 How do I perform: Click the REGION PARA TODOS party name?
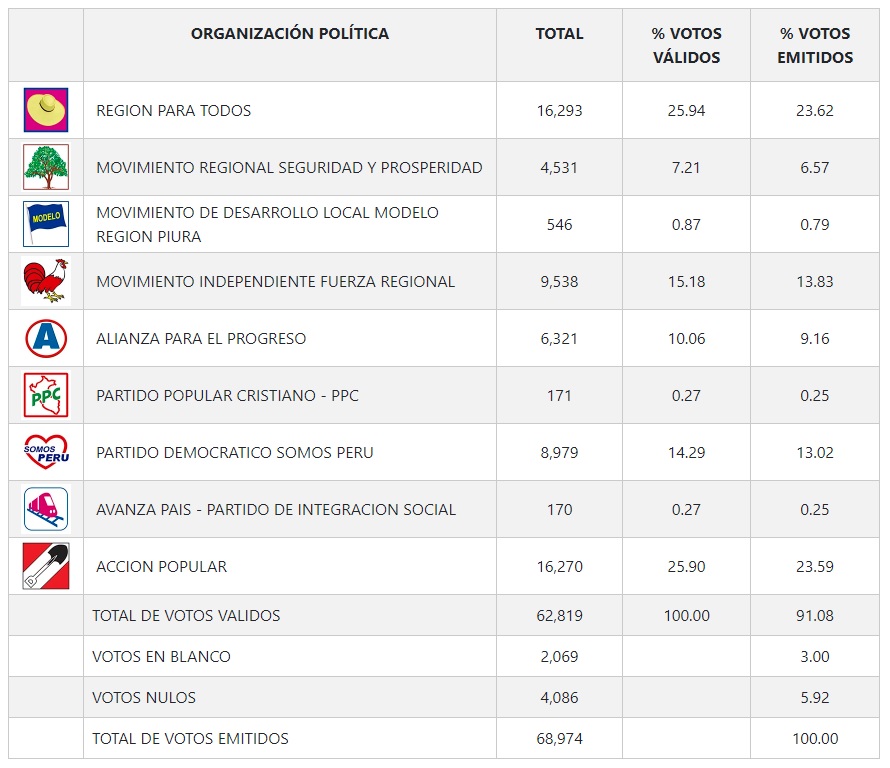point(174,111)
